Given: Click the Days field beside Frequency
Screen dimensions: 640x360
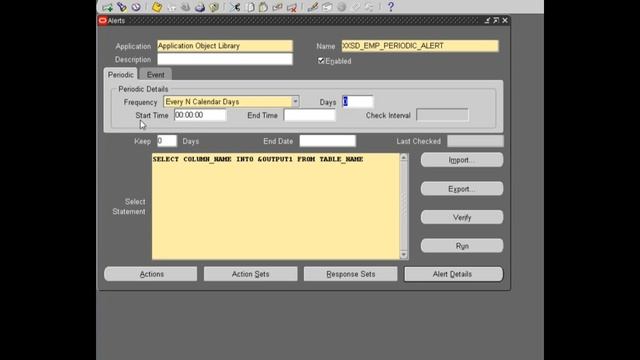Looking at the screenshot, I should pos(358,102).
